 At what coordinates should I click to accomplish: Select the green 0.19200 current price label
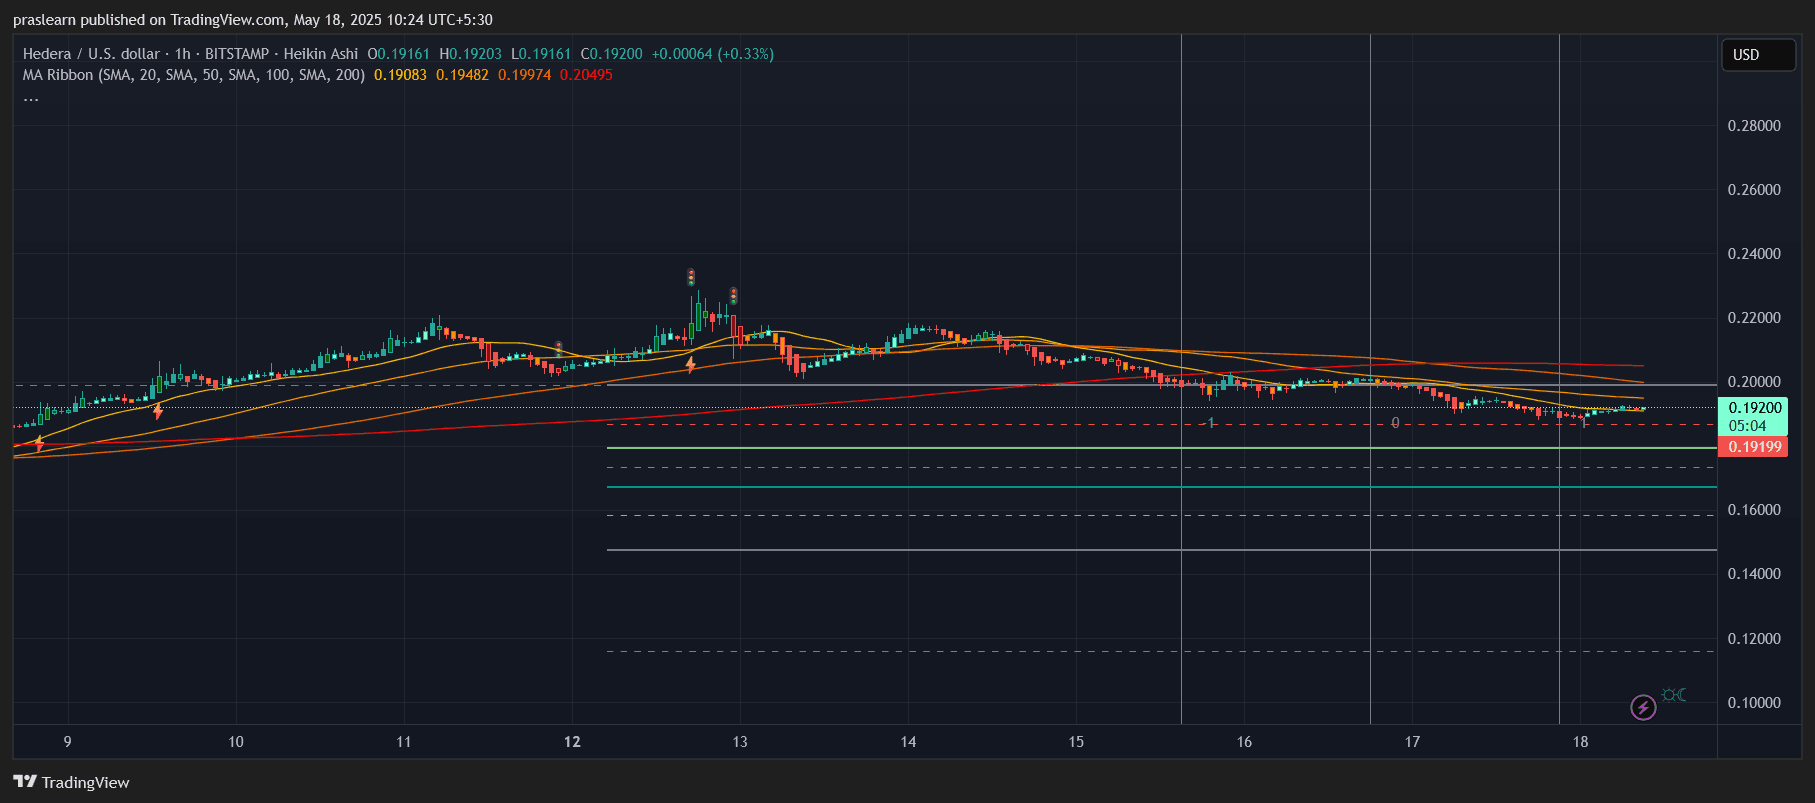(x=1754, y=408)
